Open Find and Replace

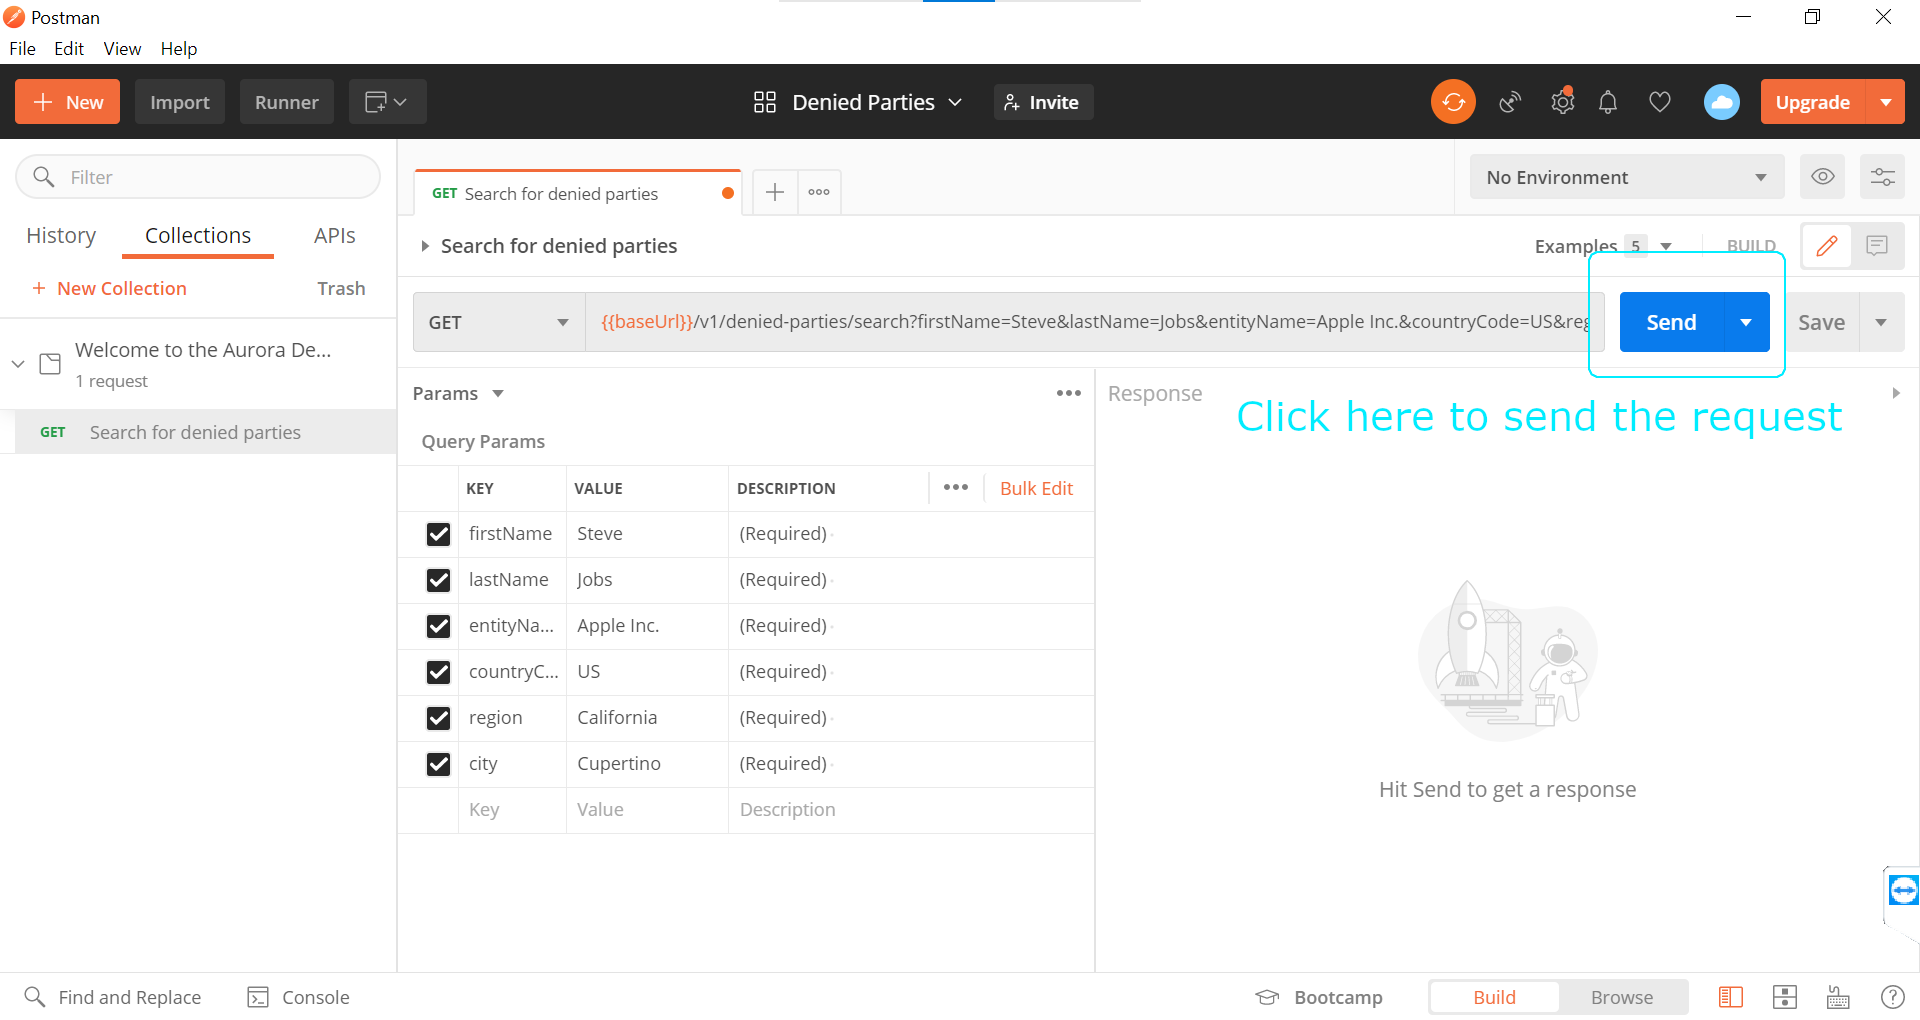click(113, 997)
